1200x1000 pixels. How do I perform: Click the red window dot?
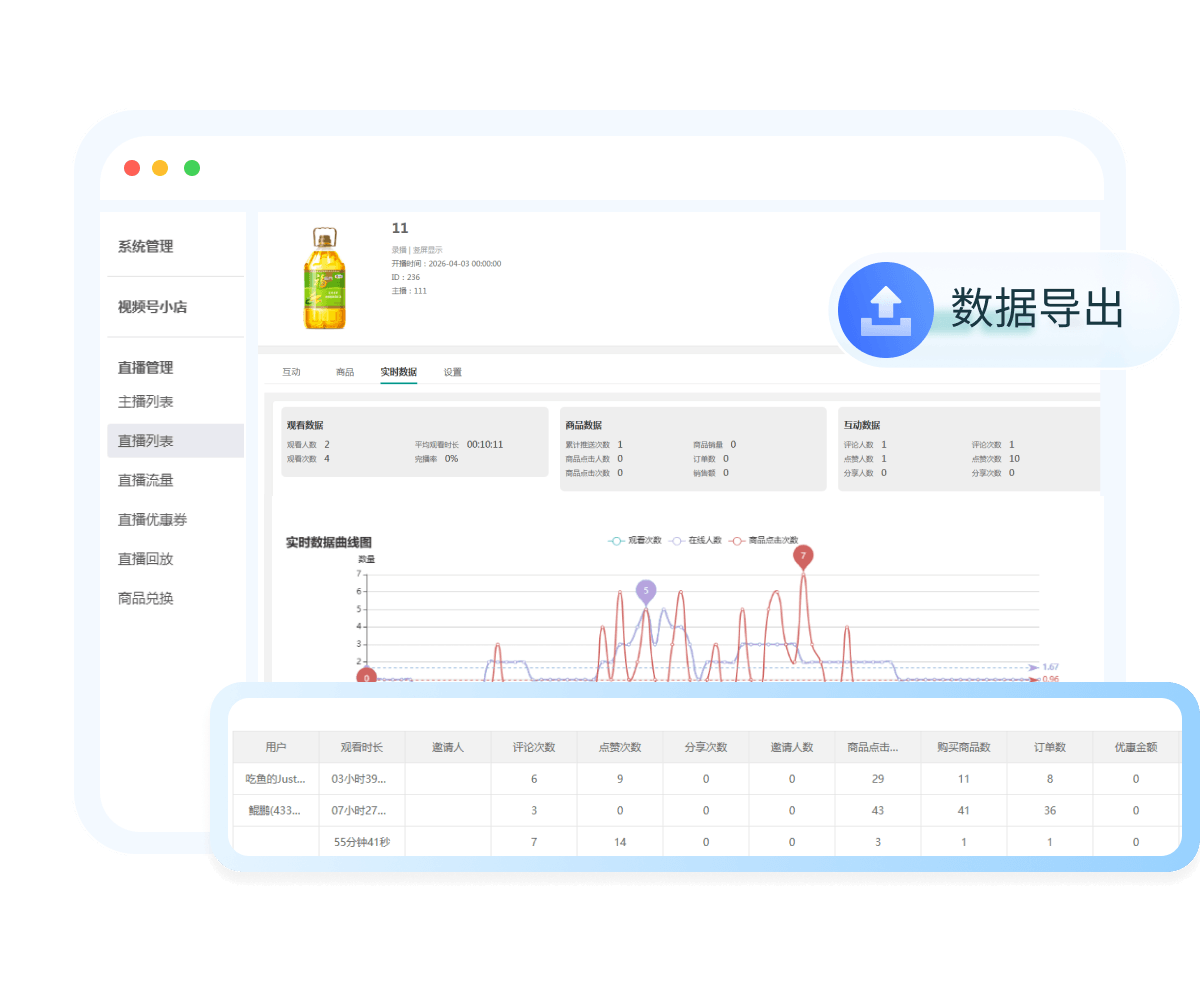pyautogui.click(x=132, y=168)
